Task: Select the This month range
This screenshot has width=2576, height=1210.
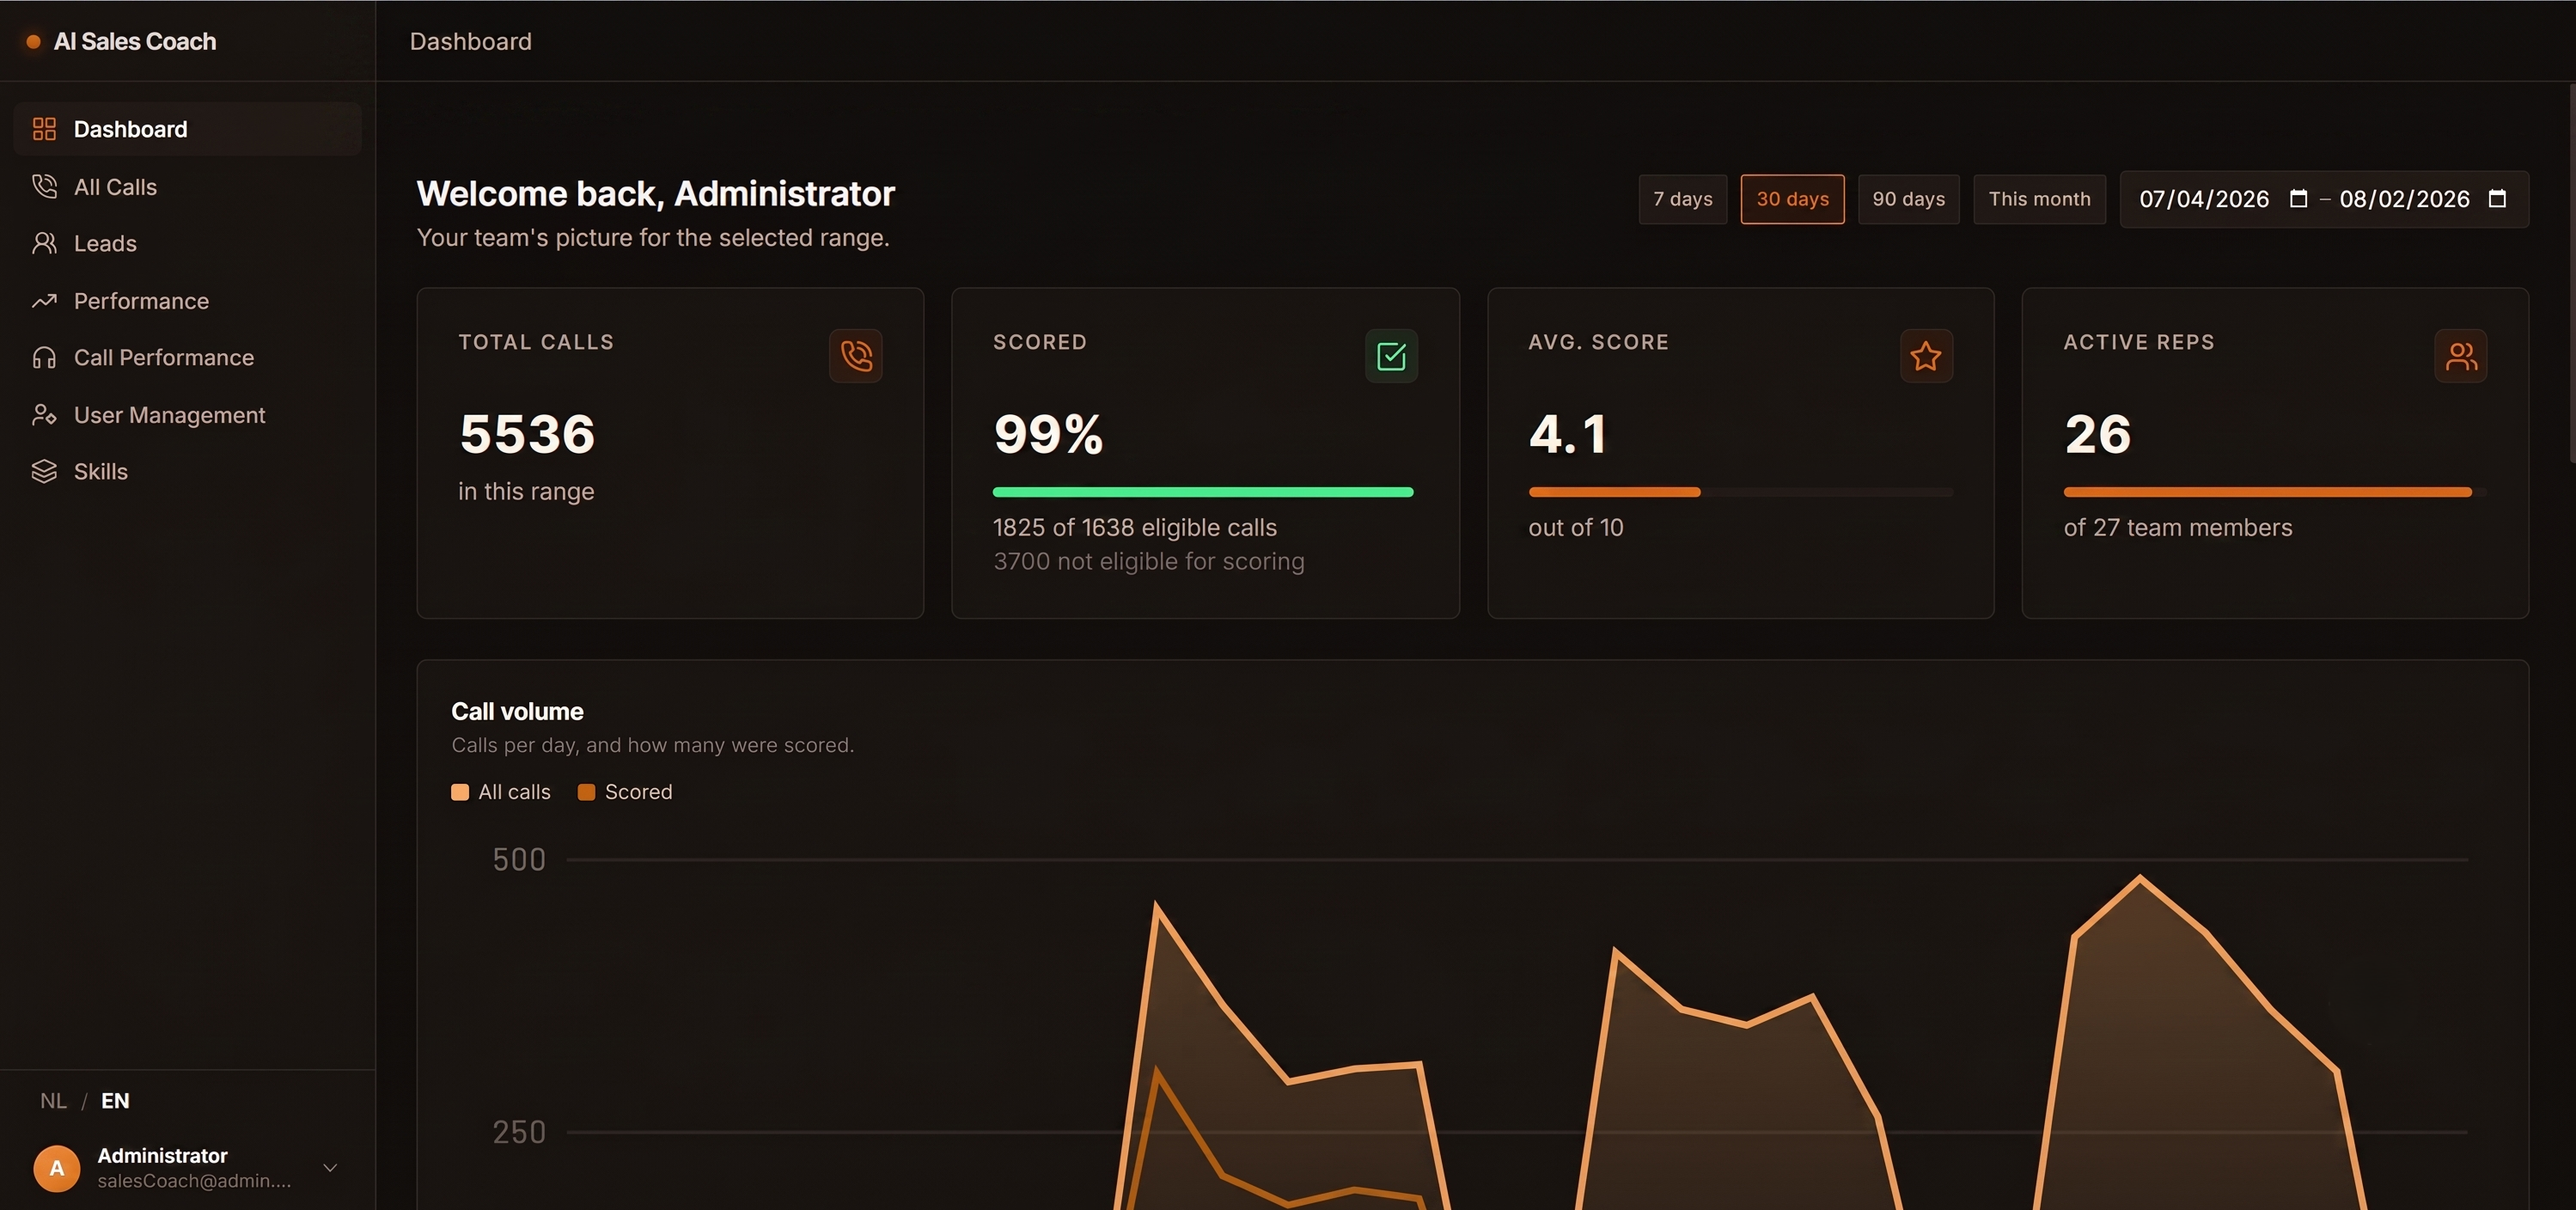Action: pyautogui.click(x=2039, y=199)
